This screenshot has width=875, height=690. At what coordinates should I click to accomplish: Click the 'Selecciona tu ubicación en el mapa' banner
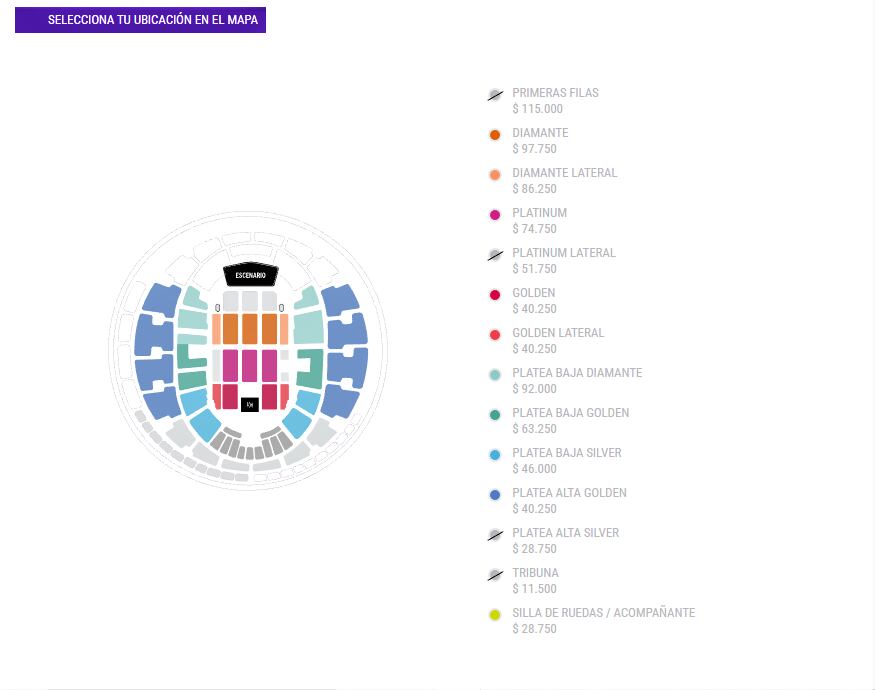(x=140, y=20)
